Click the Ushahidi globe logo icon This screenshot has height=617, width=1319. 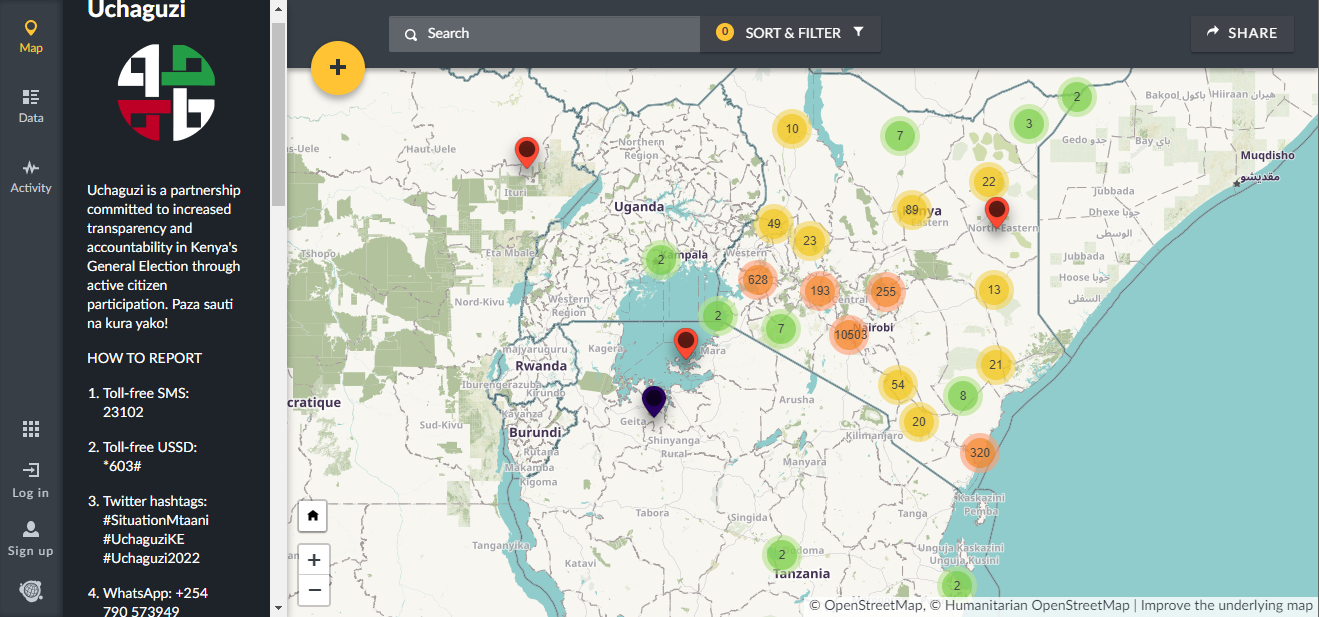pyautogui.click(x=30, y=591)
